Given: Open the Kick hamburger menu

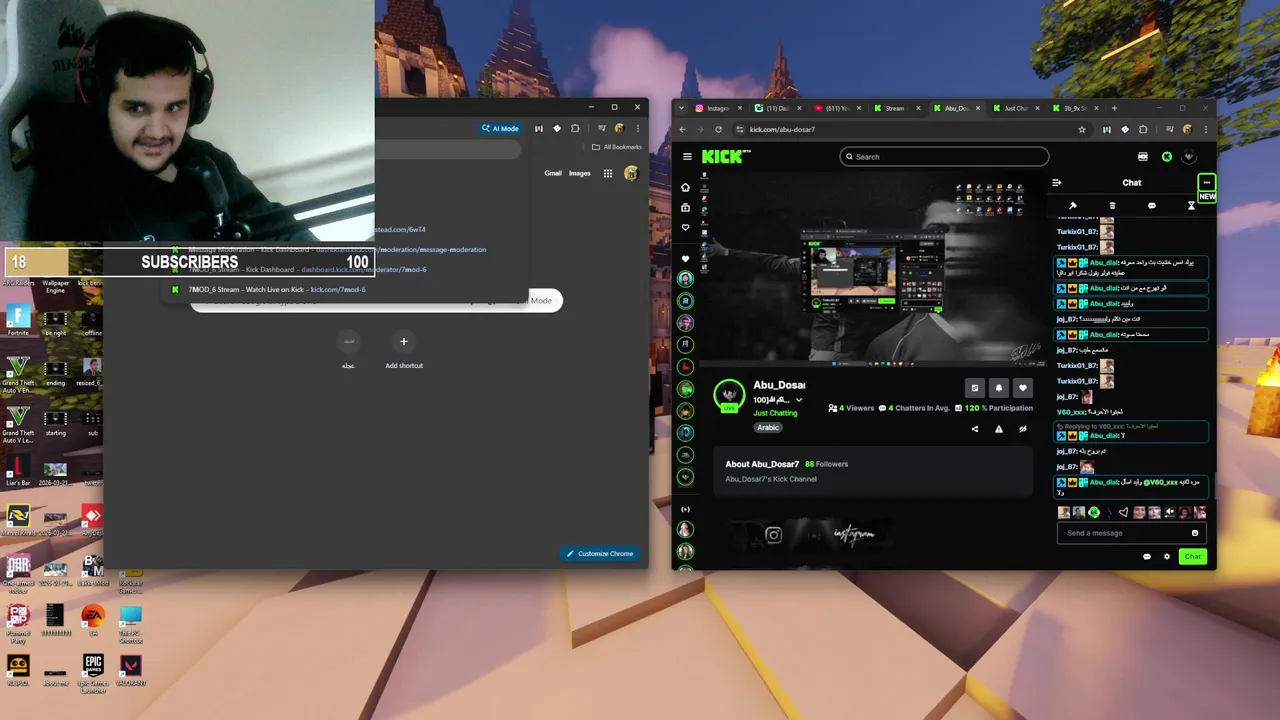Looking at the screenshot, I should tap(687, 156).
